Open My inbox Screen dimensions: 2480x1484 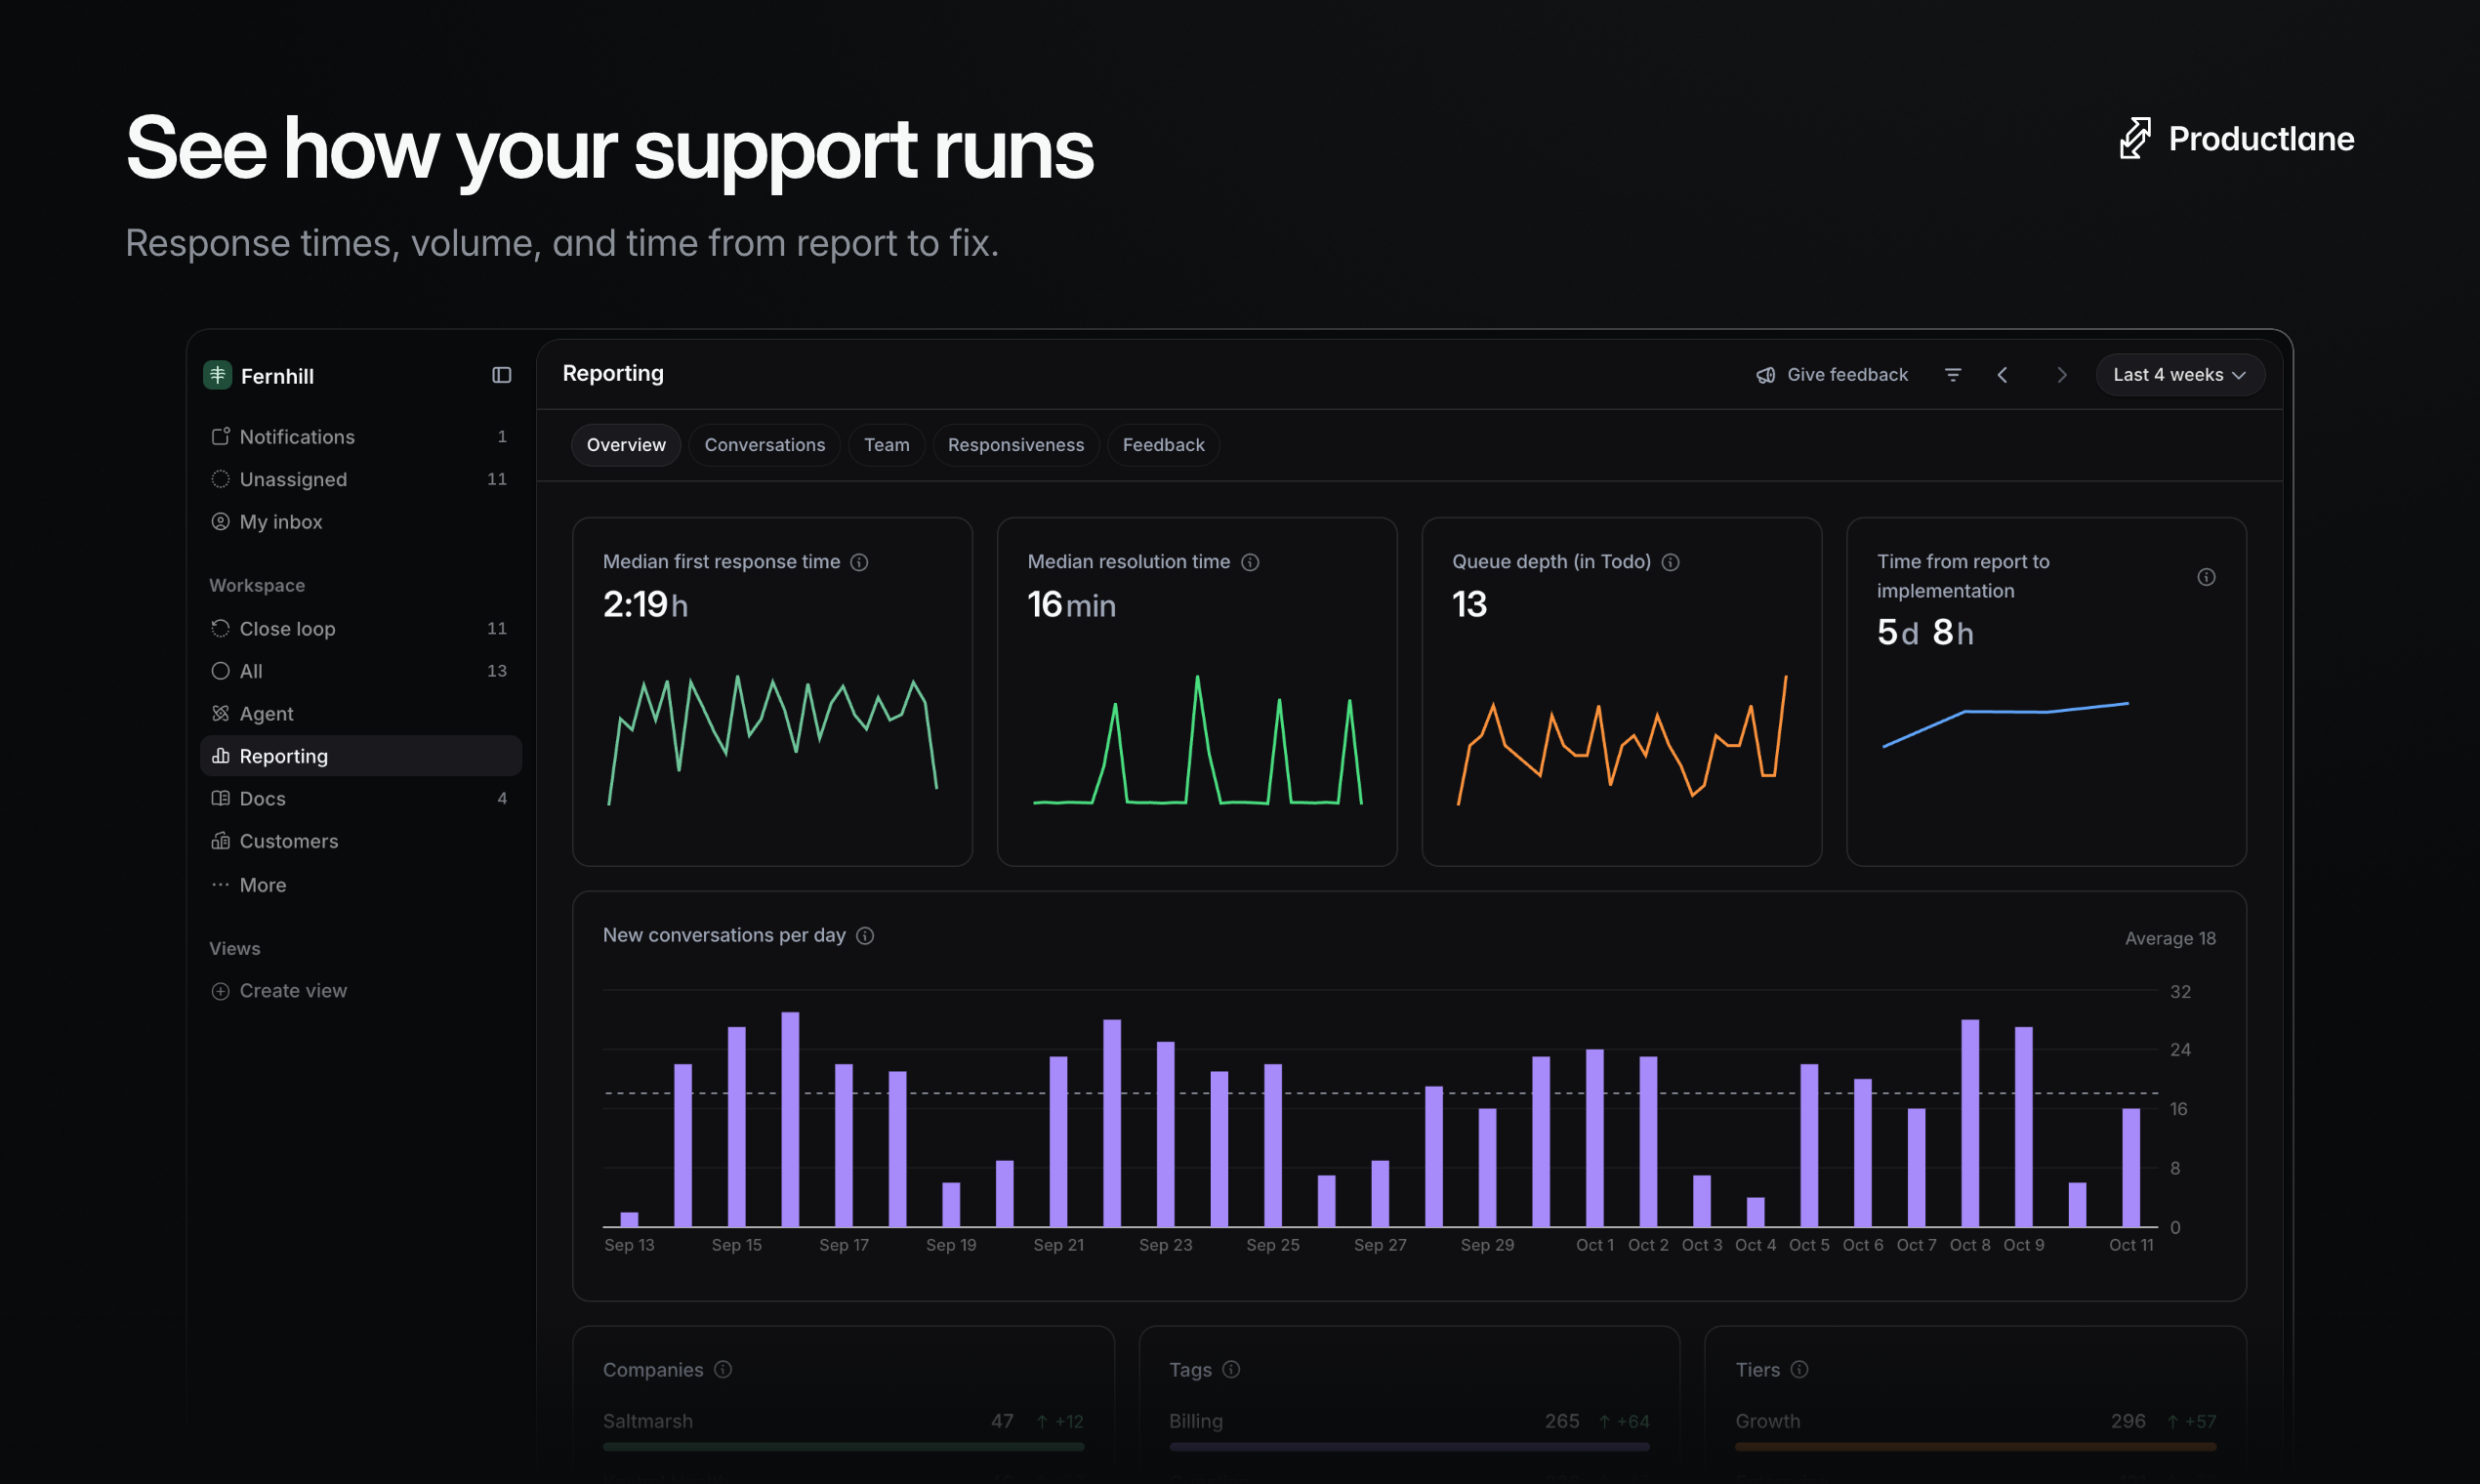[361, 522]
